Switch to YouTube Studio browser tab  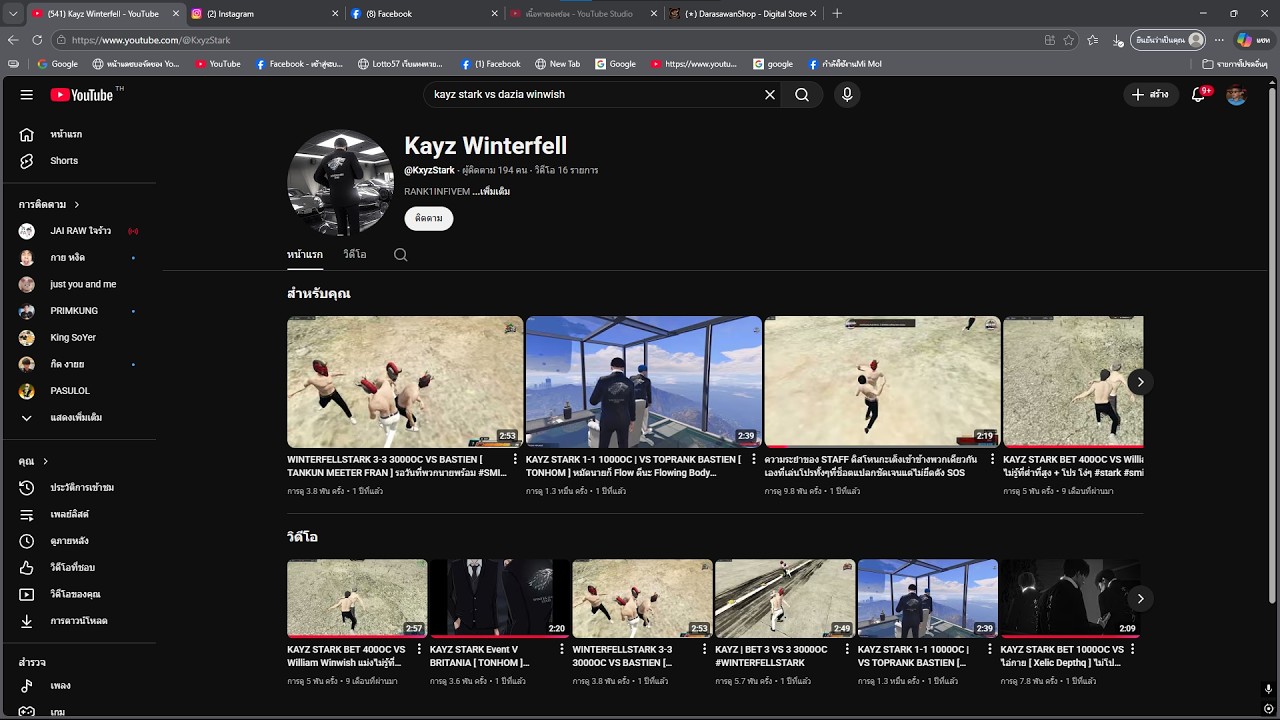pyautogui.click(x=584, y=14)
